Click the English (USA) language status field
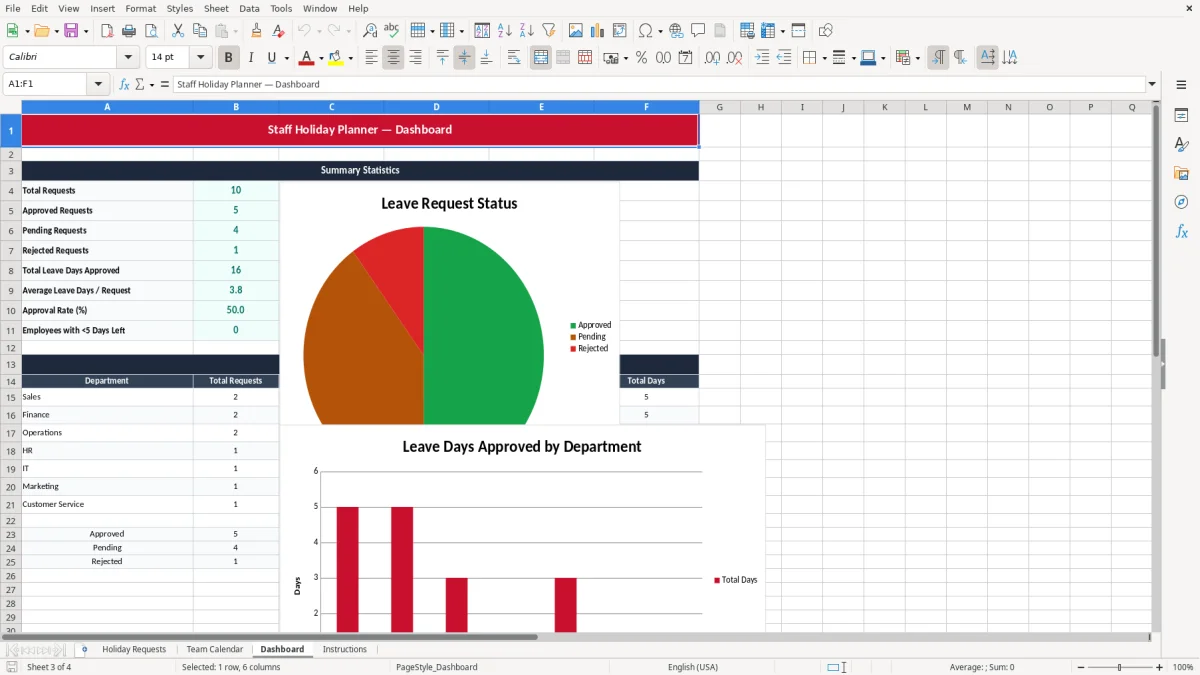 click(693, 667)
